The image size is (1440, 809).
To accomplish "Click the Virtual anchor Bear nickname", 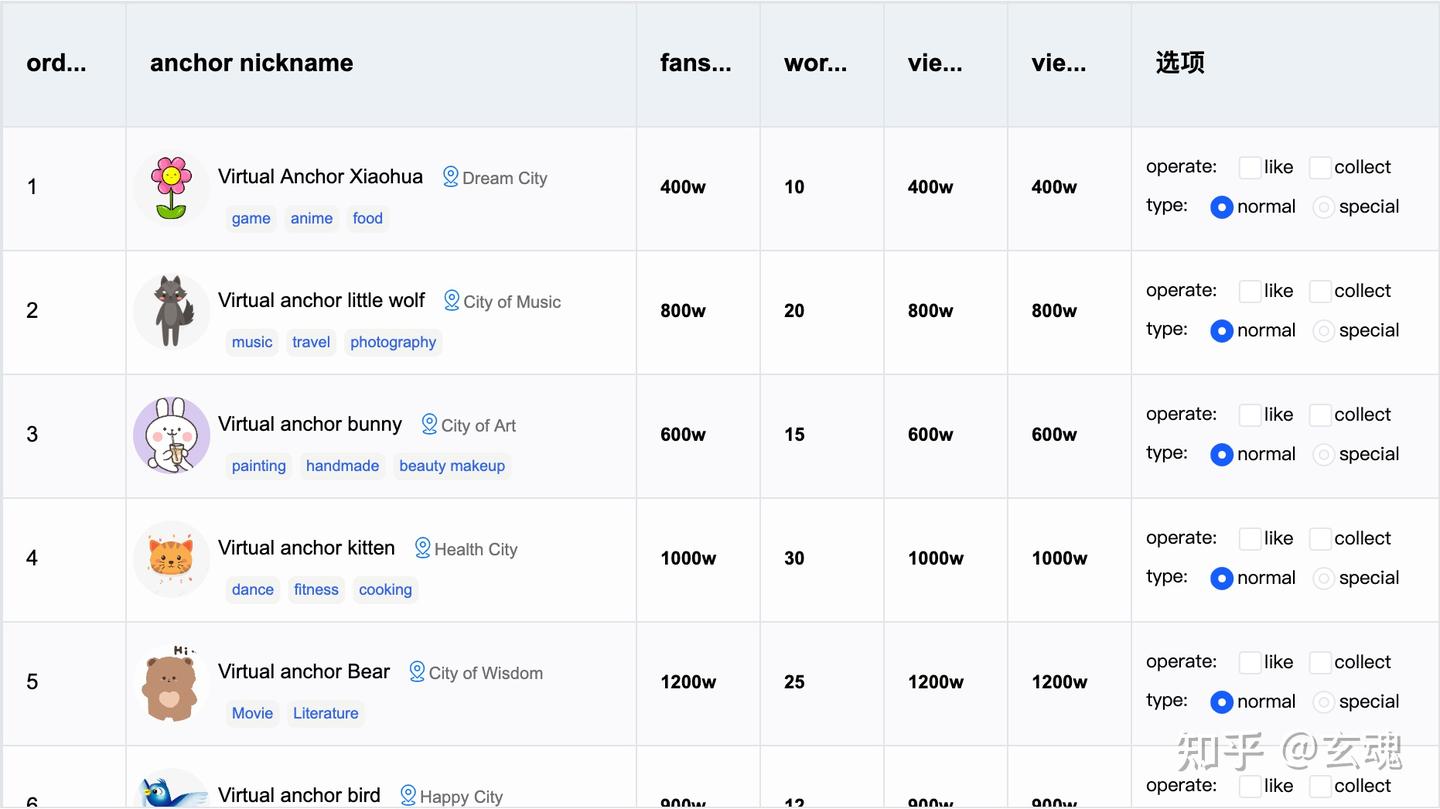I will pos(304,672).
